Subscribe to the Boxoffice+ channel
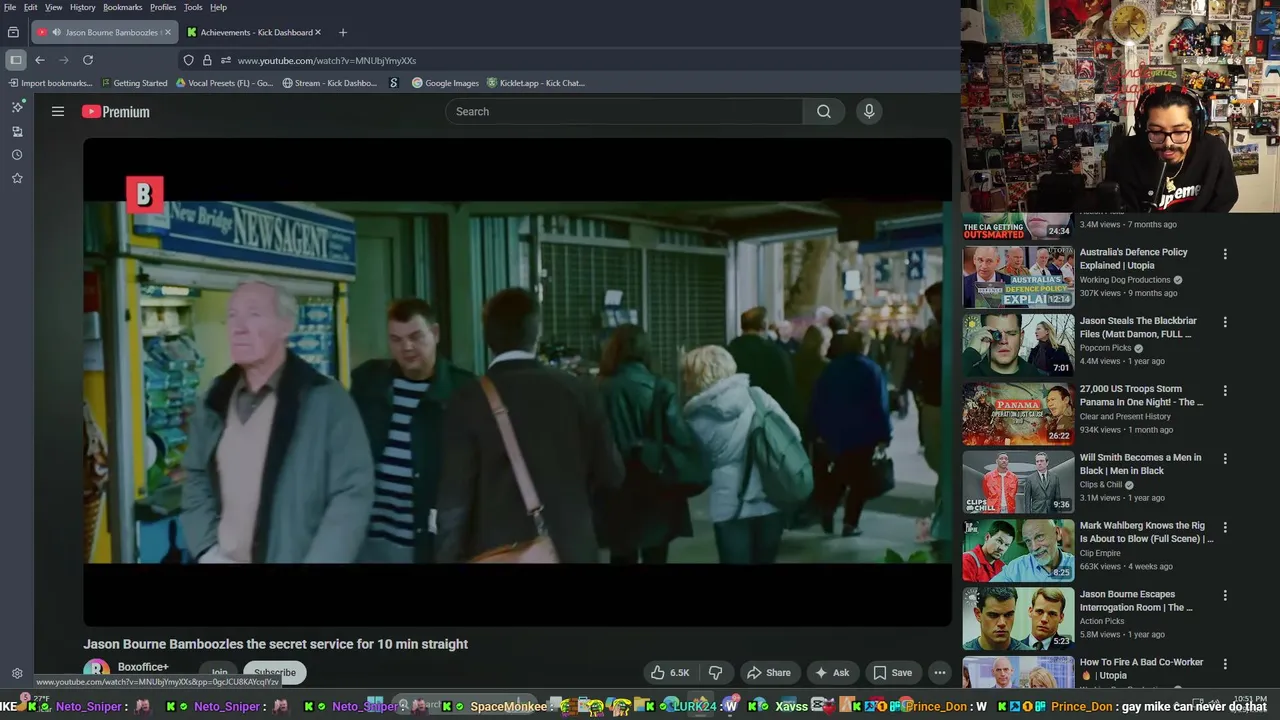The height and width of the screenshot is (720, 1280). click(274, 673)
